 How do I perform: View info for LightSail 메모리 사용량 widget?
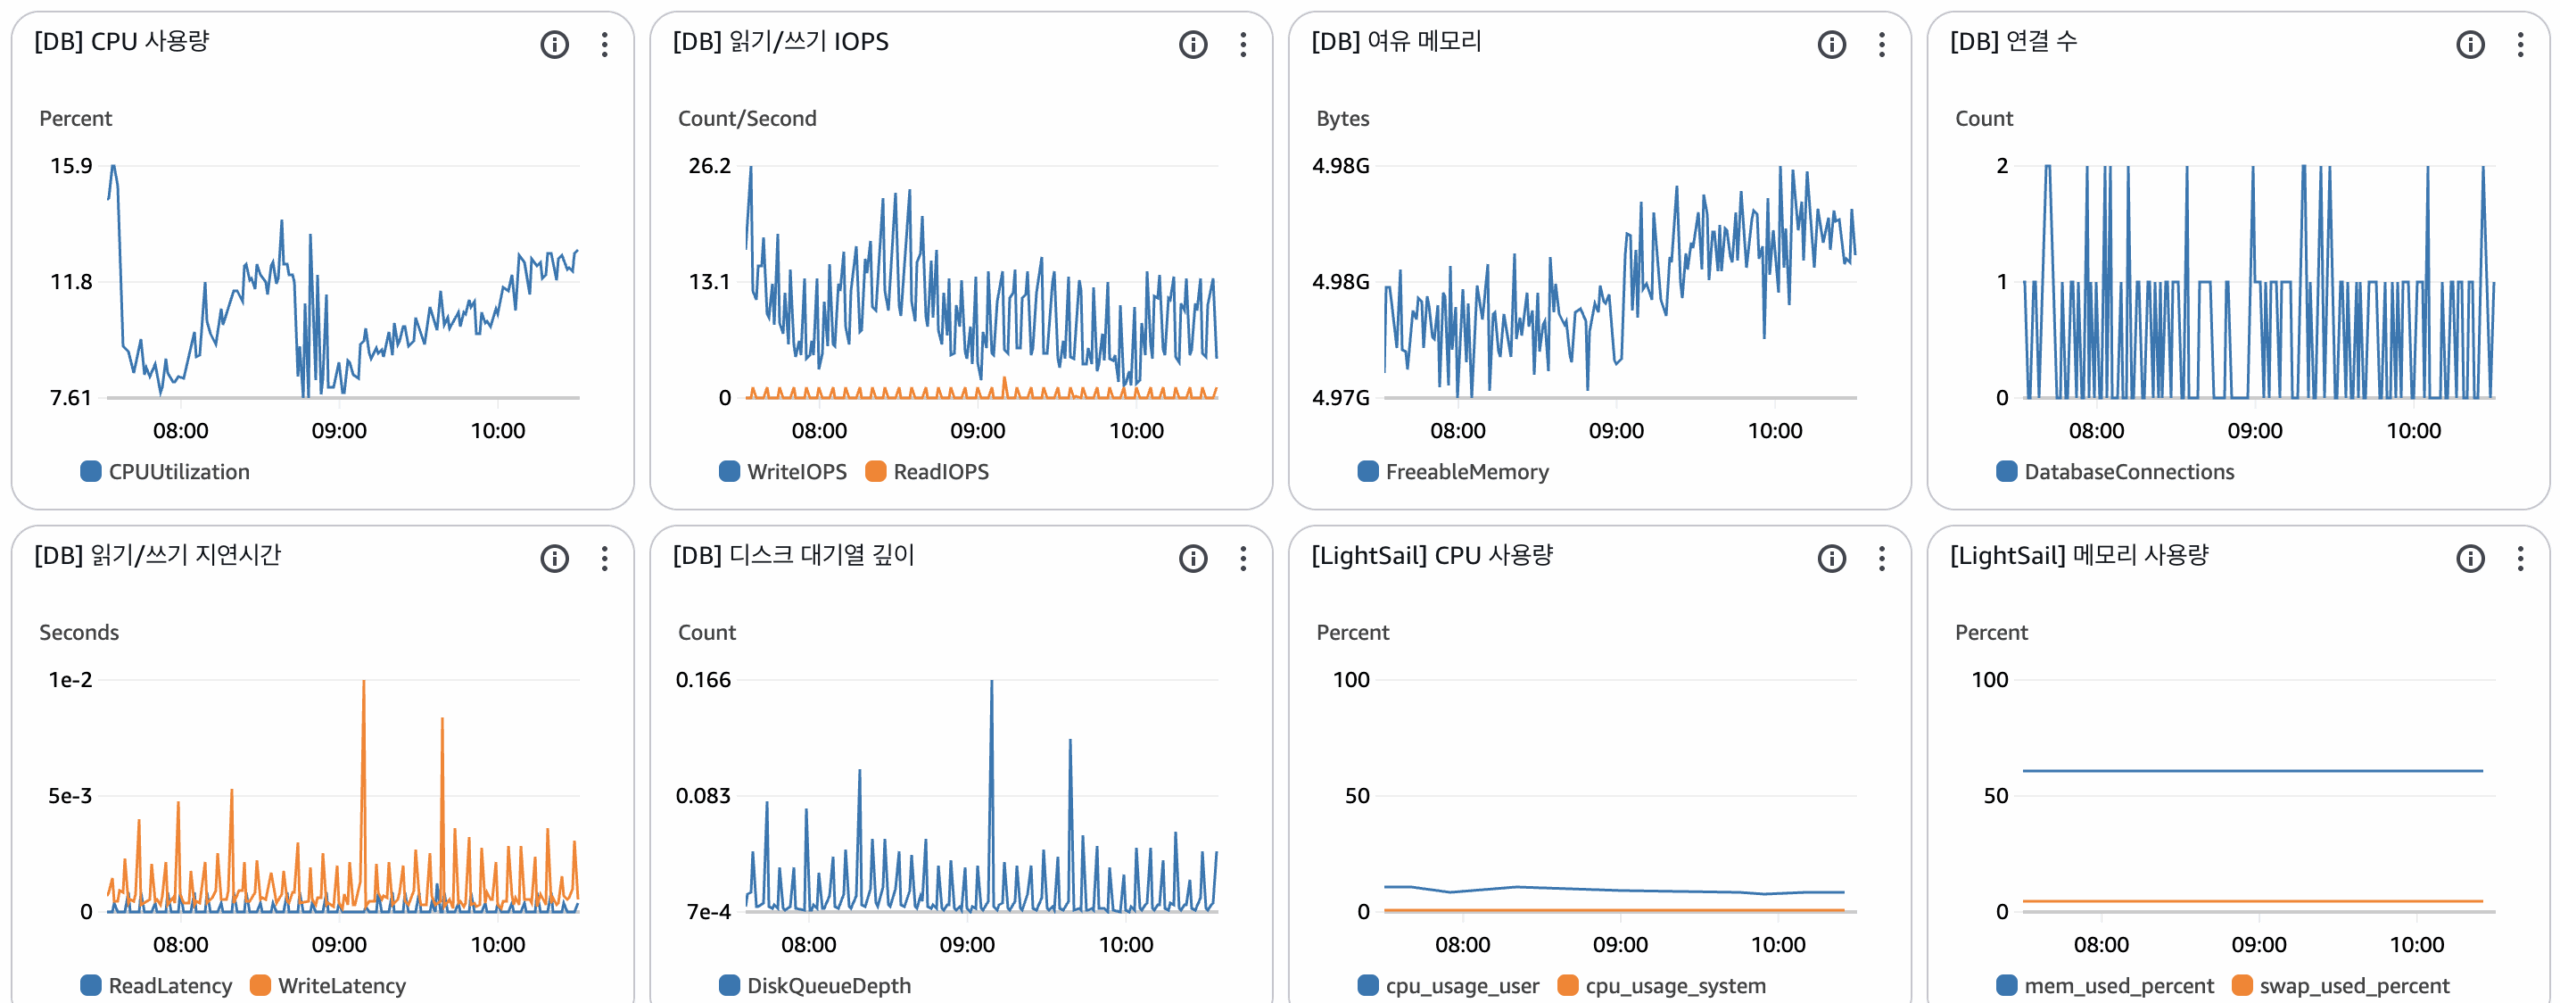(2469, 558)
